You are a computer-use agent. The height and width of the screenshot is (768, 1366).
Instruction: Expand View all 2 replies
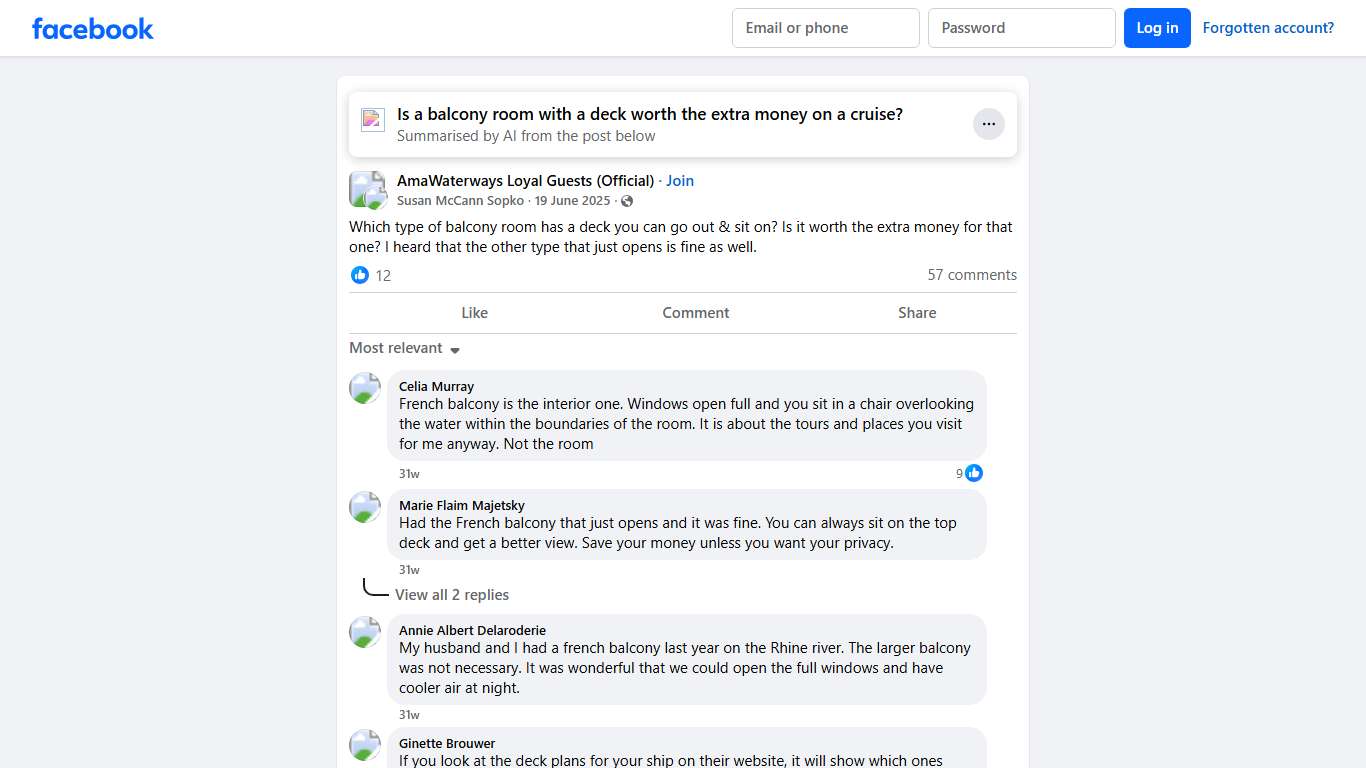click(x=451, y=595)
